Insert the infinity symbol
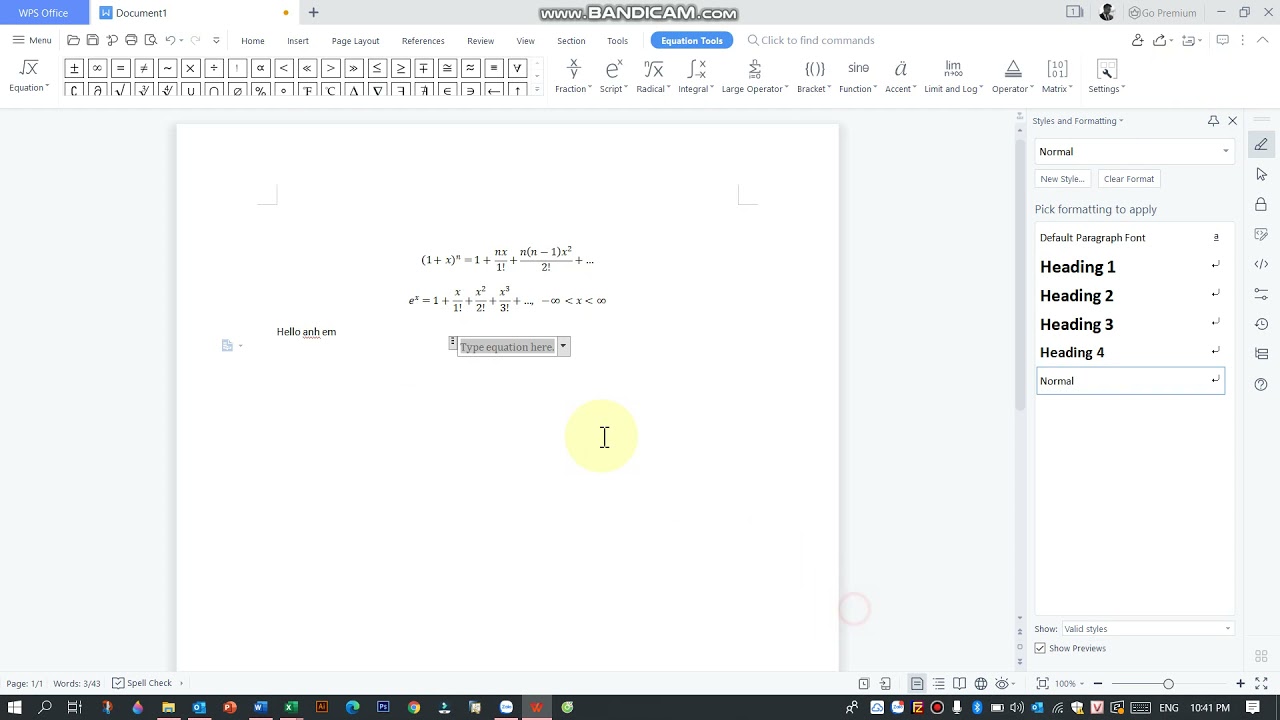The height and width of the screenshot is (720, 1280). pos(97,68)
